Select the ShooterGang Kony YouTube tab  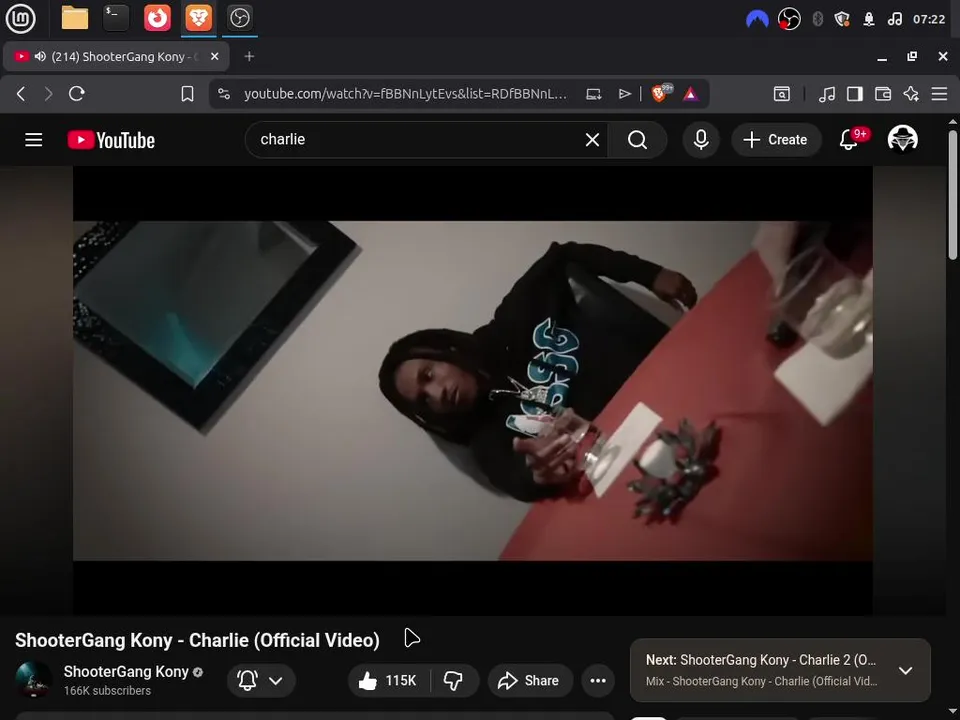[x=116, y=56]
